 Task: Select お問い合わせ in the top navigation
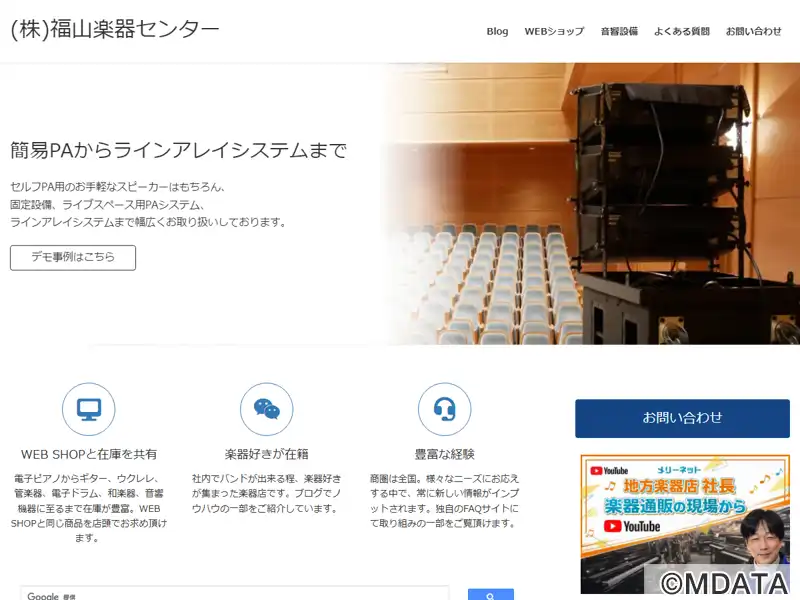[753, 31]
